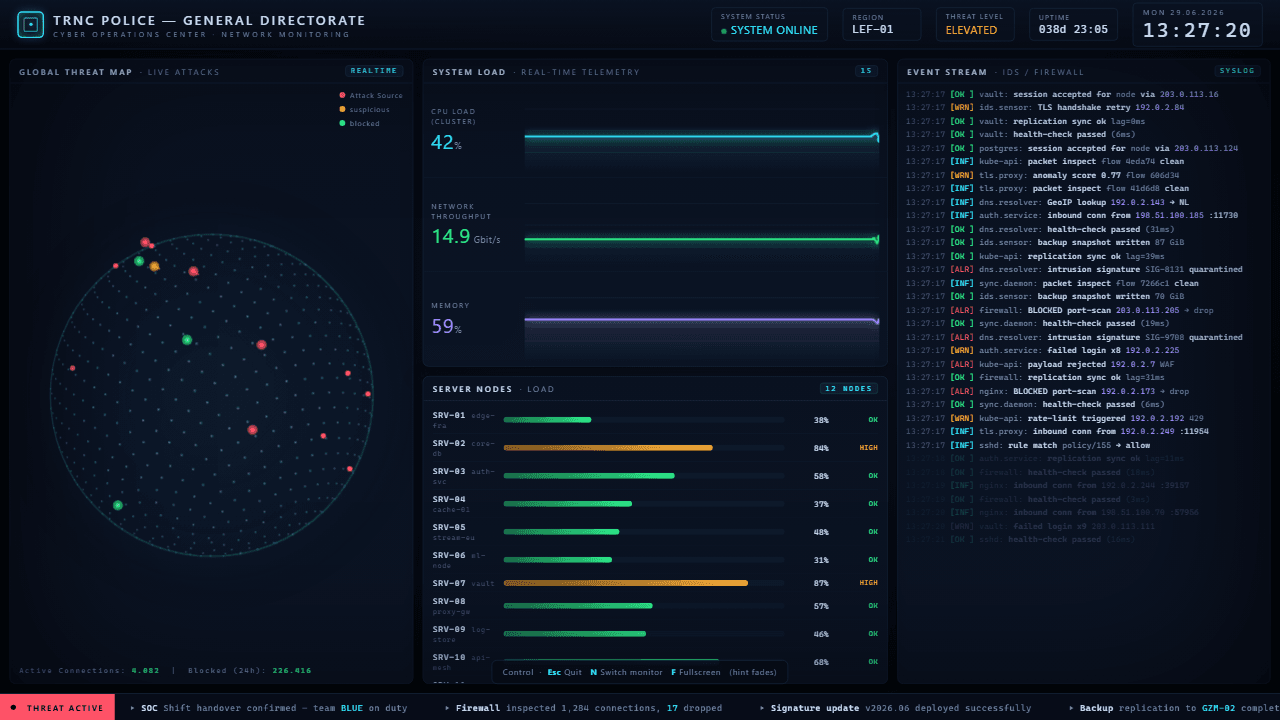Click the CPU load 42% value

[446, 143]
